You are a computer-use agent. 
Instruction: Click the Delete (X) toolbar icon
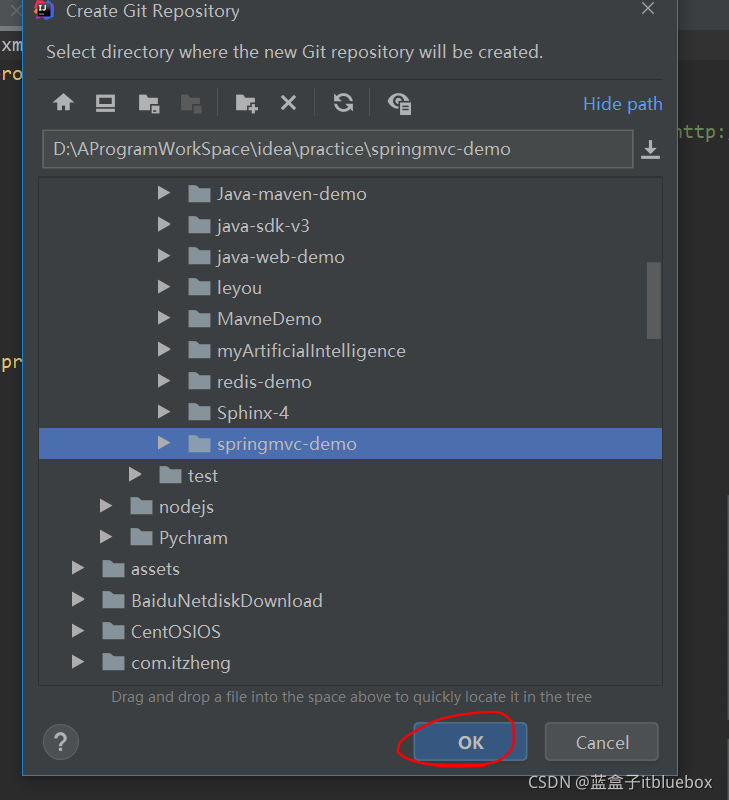(288, 103)
